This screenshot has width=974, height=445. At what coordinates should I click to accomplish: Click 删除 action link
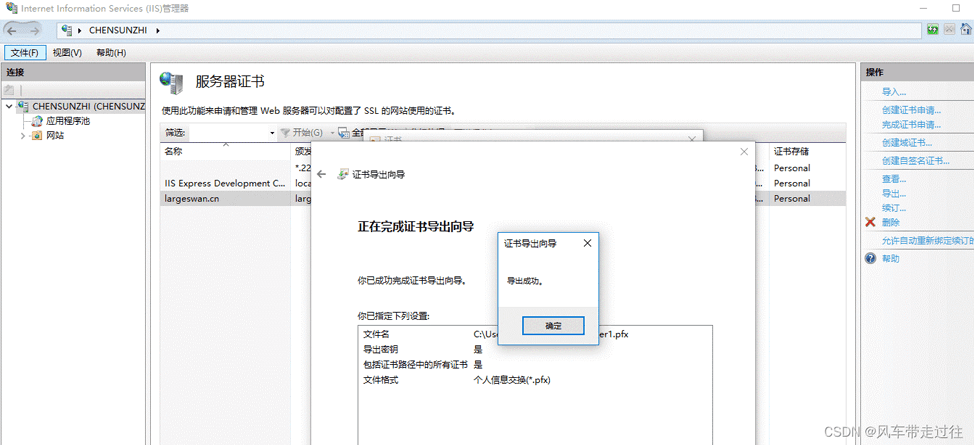(890, 222)
